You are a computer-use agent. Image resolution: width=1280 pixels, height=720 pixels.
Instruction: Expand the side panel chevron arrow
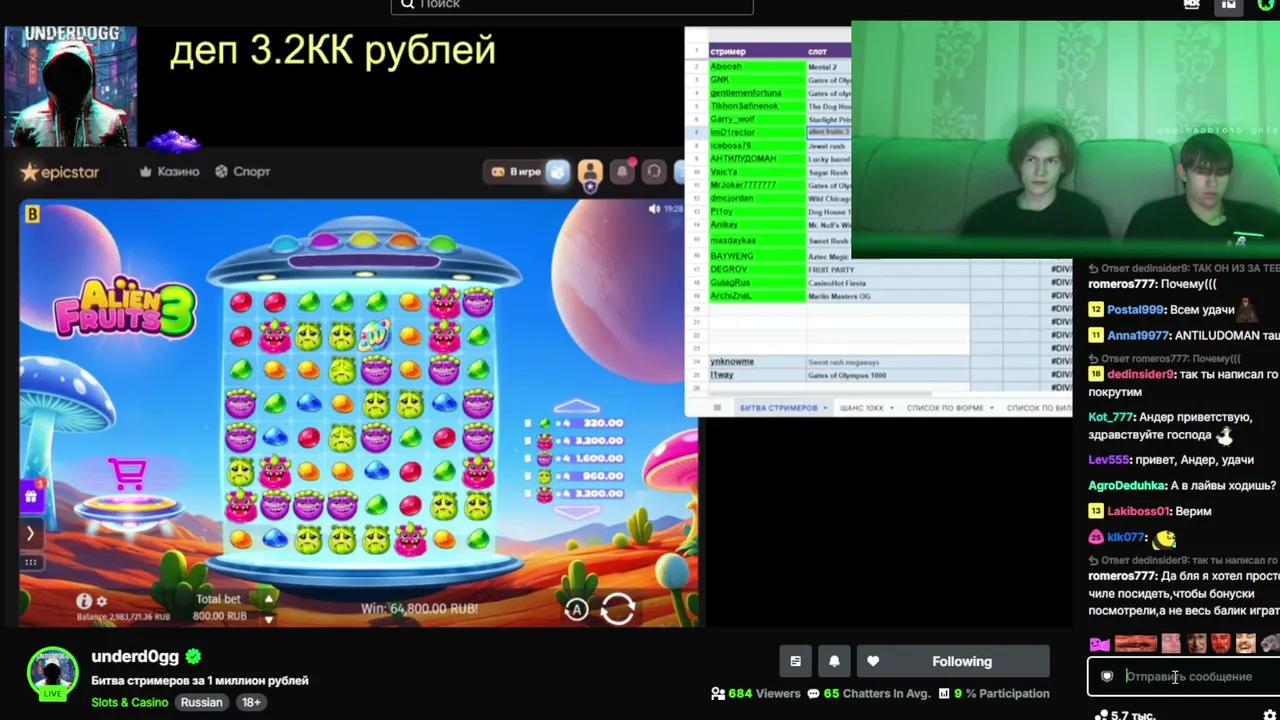pos(30,534)
